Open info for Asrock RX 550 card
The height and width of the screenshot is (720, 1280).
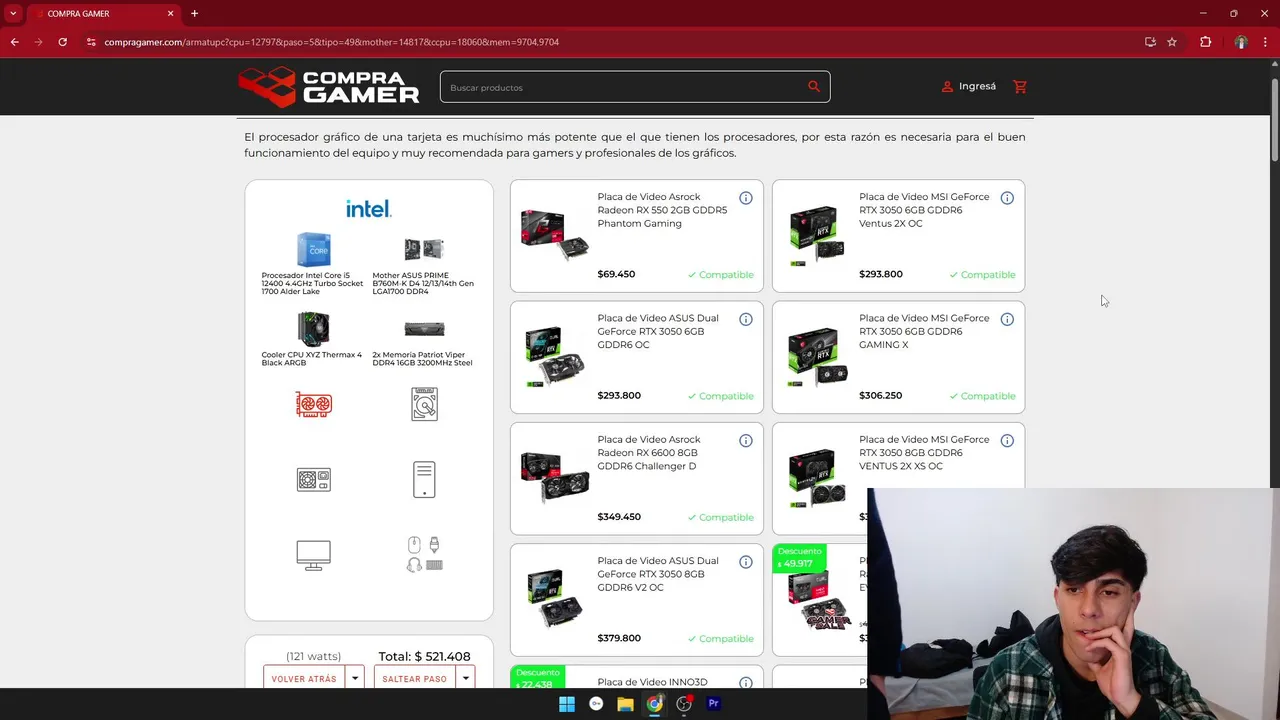pyautogui.click(x=746, y=198)
